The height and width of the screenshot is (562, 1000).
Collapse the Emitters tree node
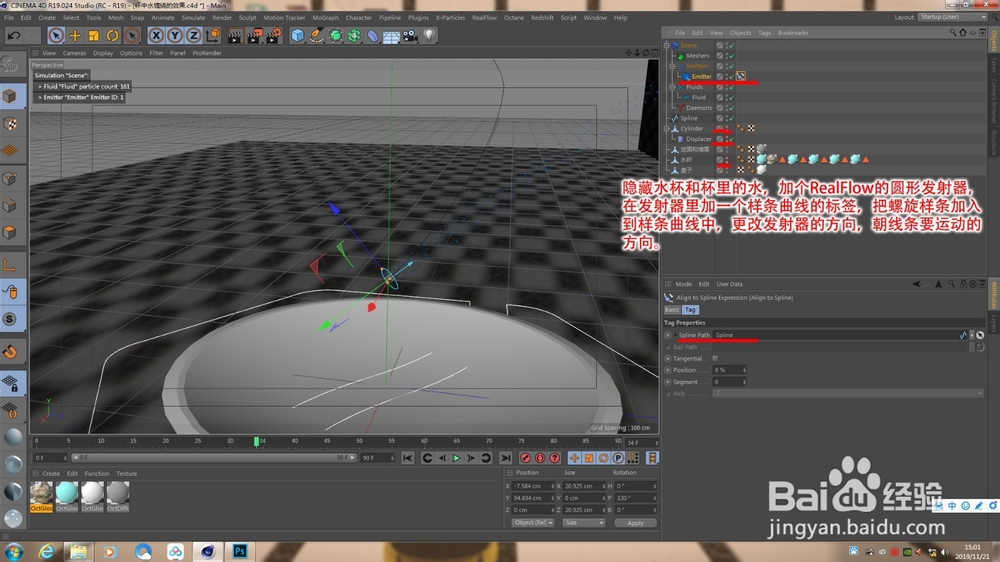click(x=672, y=66)
